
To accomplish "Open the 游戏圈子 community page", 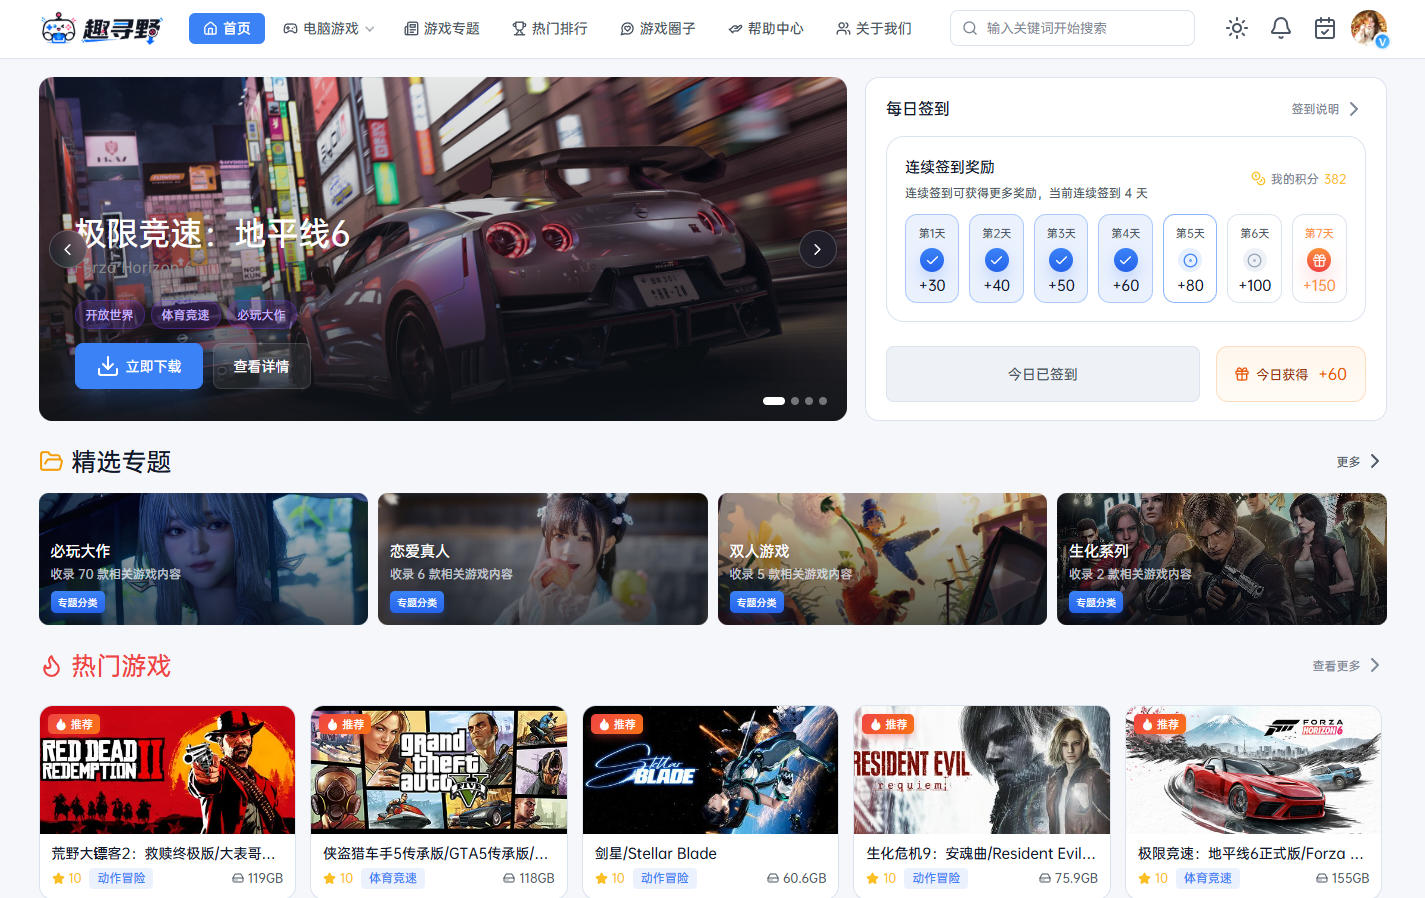I will tap(658, 28).
